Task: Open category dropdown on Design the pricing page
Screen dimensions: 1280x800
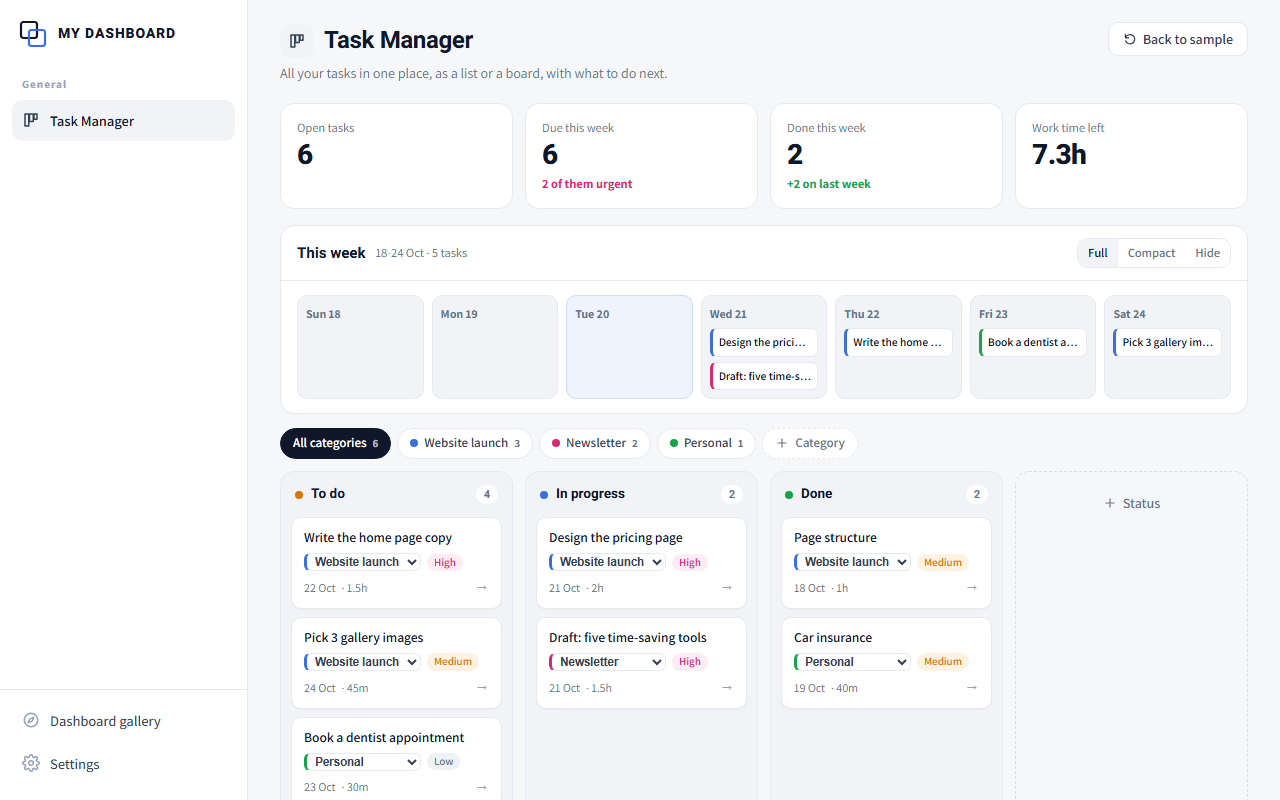Action: click(x=607, y=562)
